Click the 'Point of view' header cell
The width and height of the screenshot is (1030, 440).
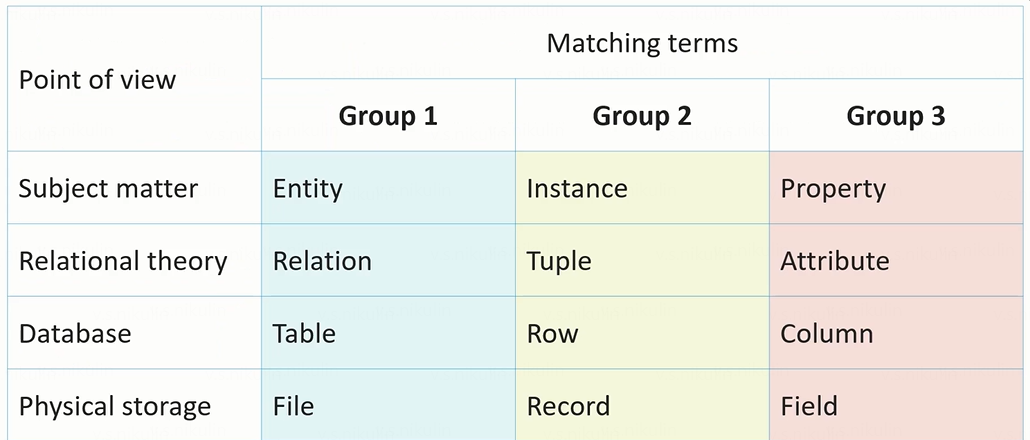[x=97, y=80]
